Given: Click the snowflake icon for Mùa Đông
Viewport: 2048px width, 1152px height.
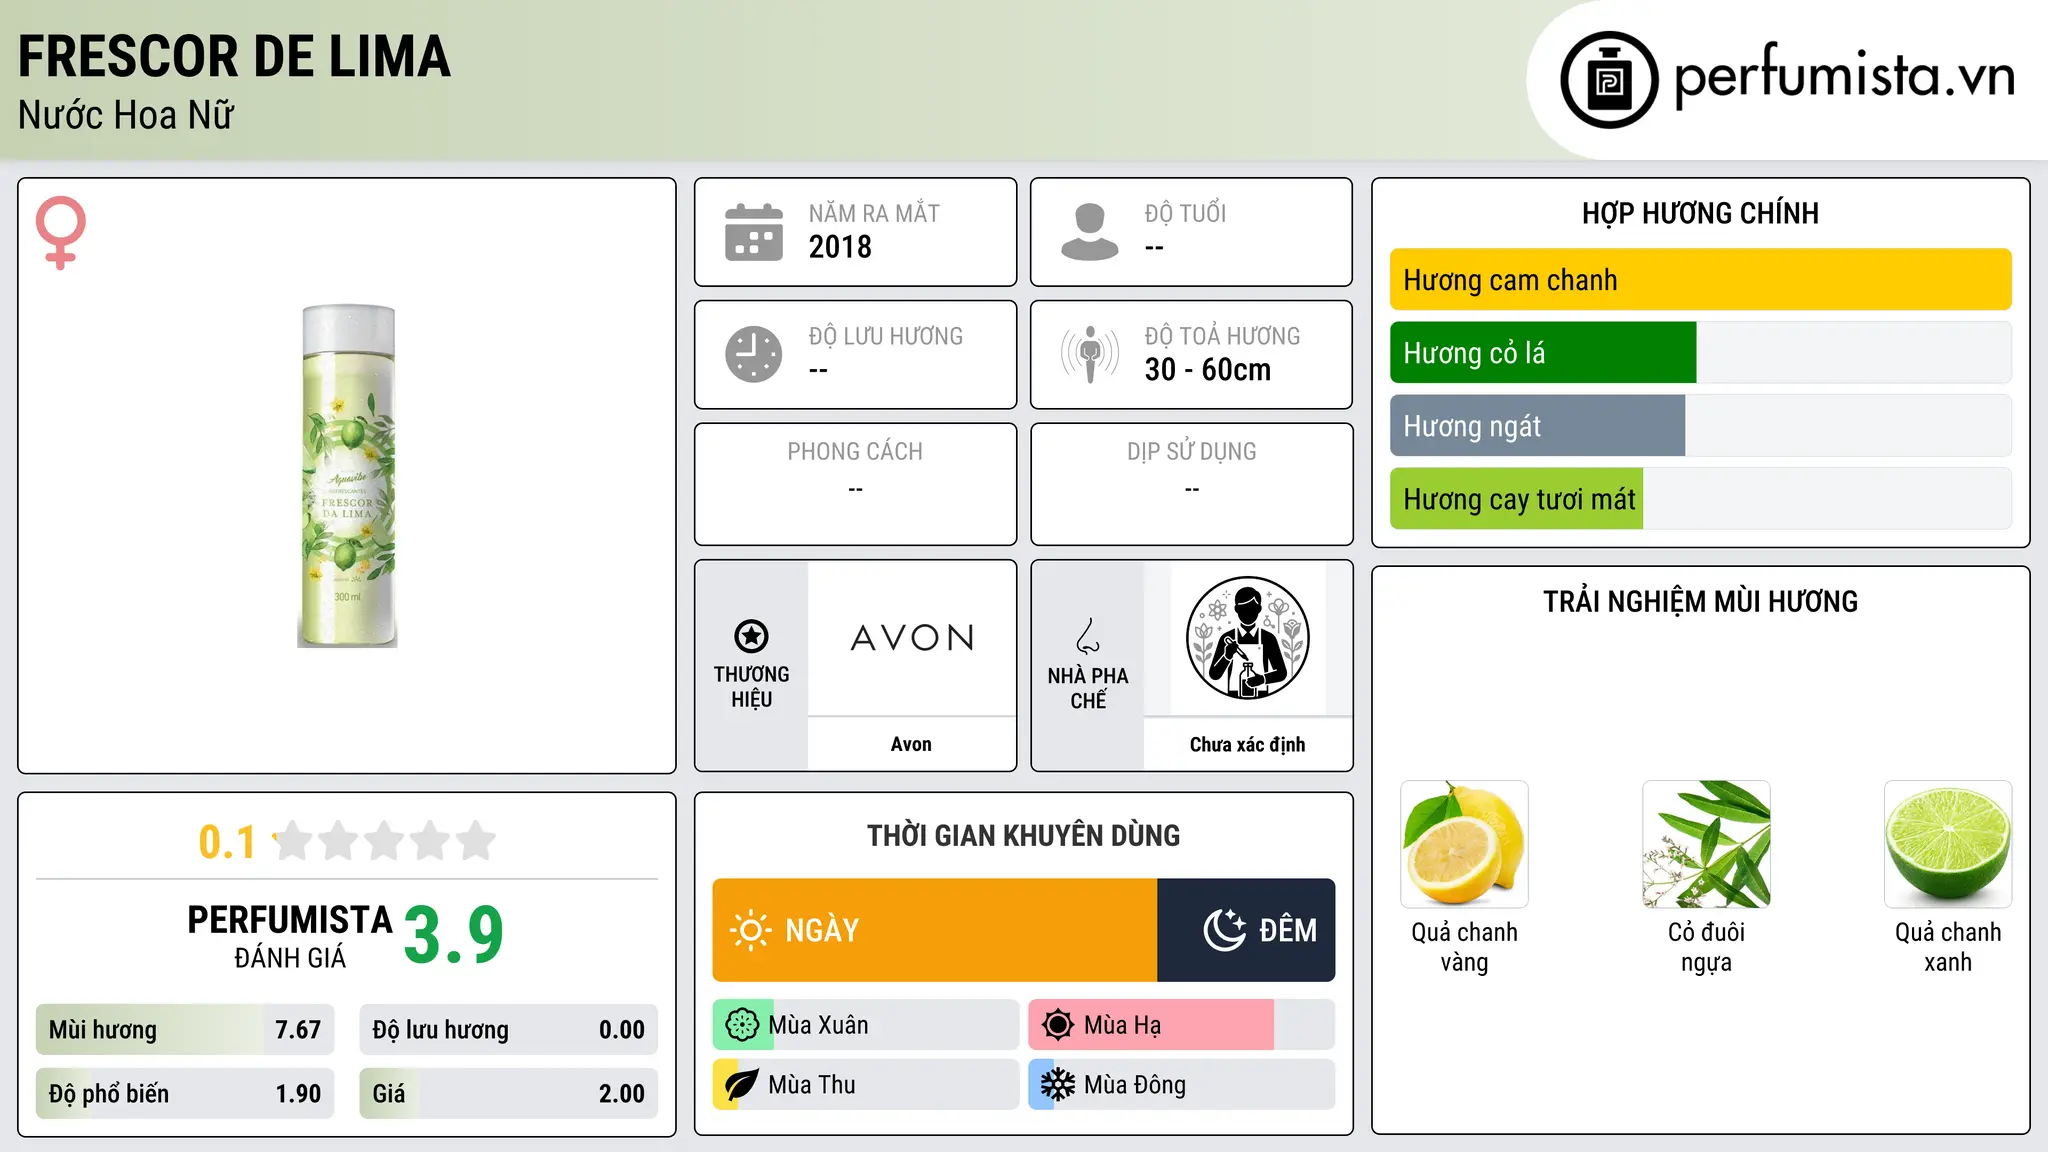Looking at the screenshot, I should [x=1058, y=1085].
